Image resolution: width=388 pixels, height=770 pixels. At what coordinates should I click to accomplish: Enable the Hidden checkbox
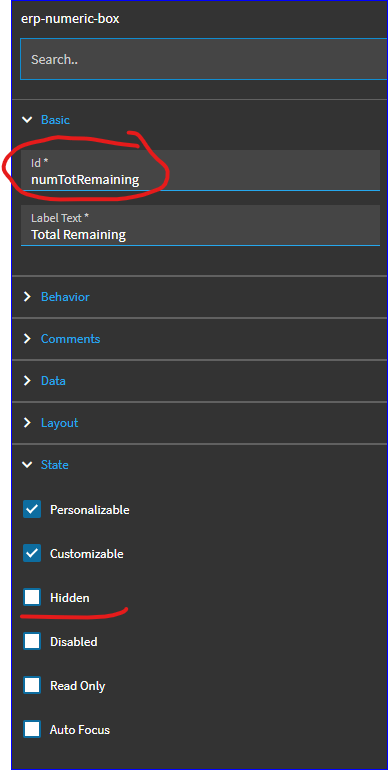[32, 598]
